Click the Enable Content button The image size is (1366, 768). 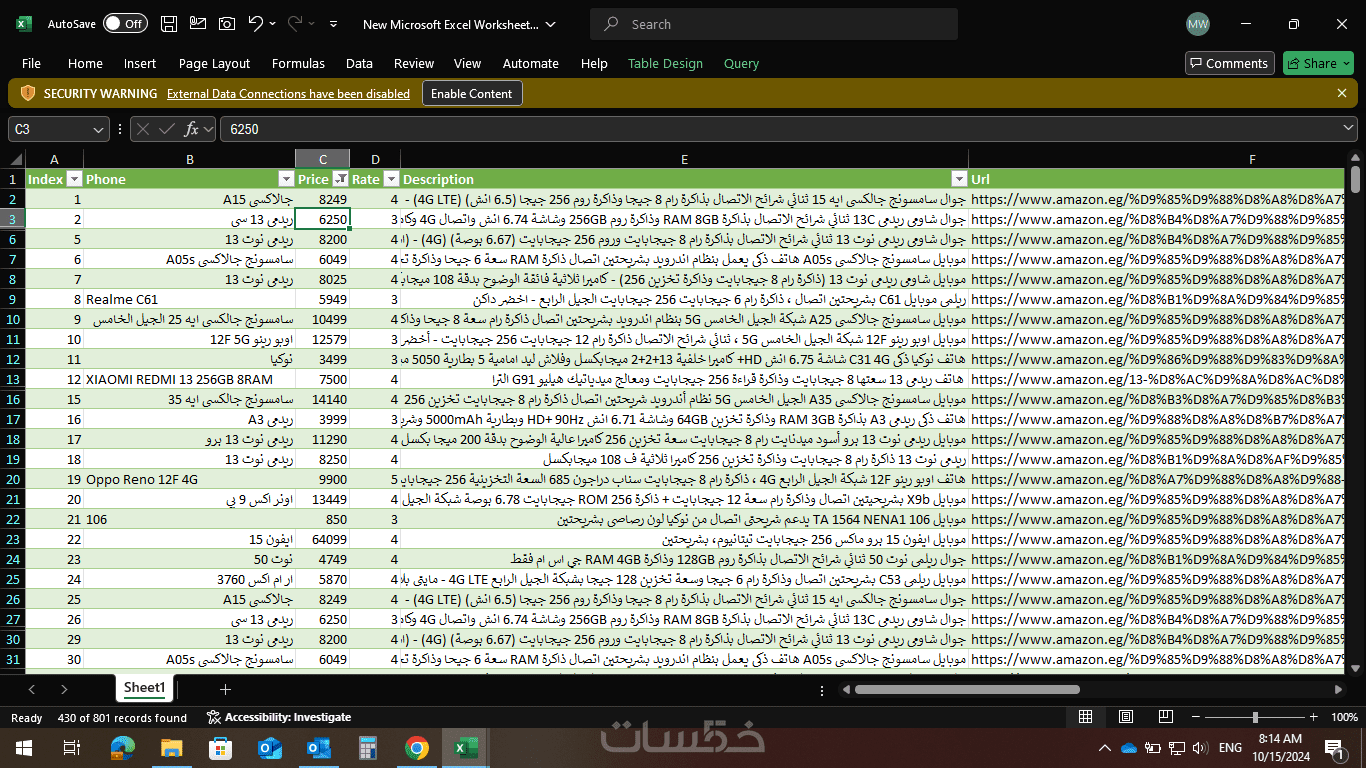click(x=471, y=93)
